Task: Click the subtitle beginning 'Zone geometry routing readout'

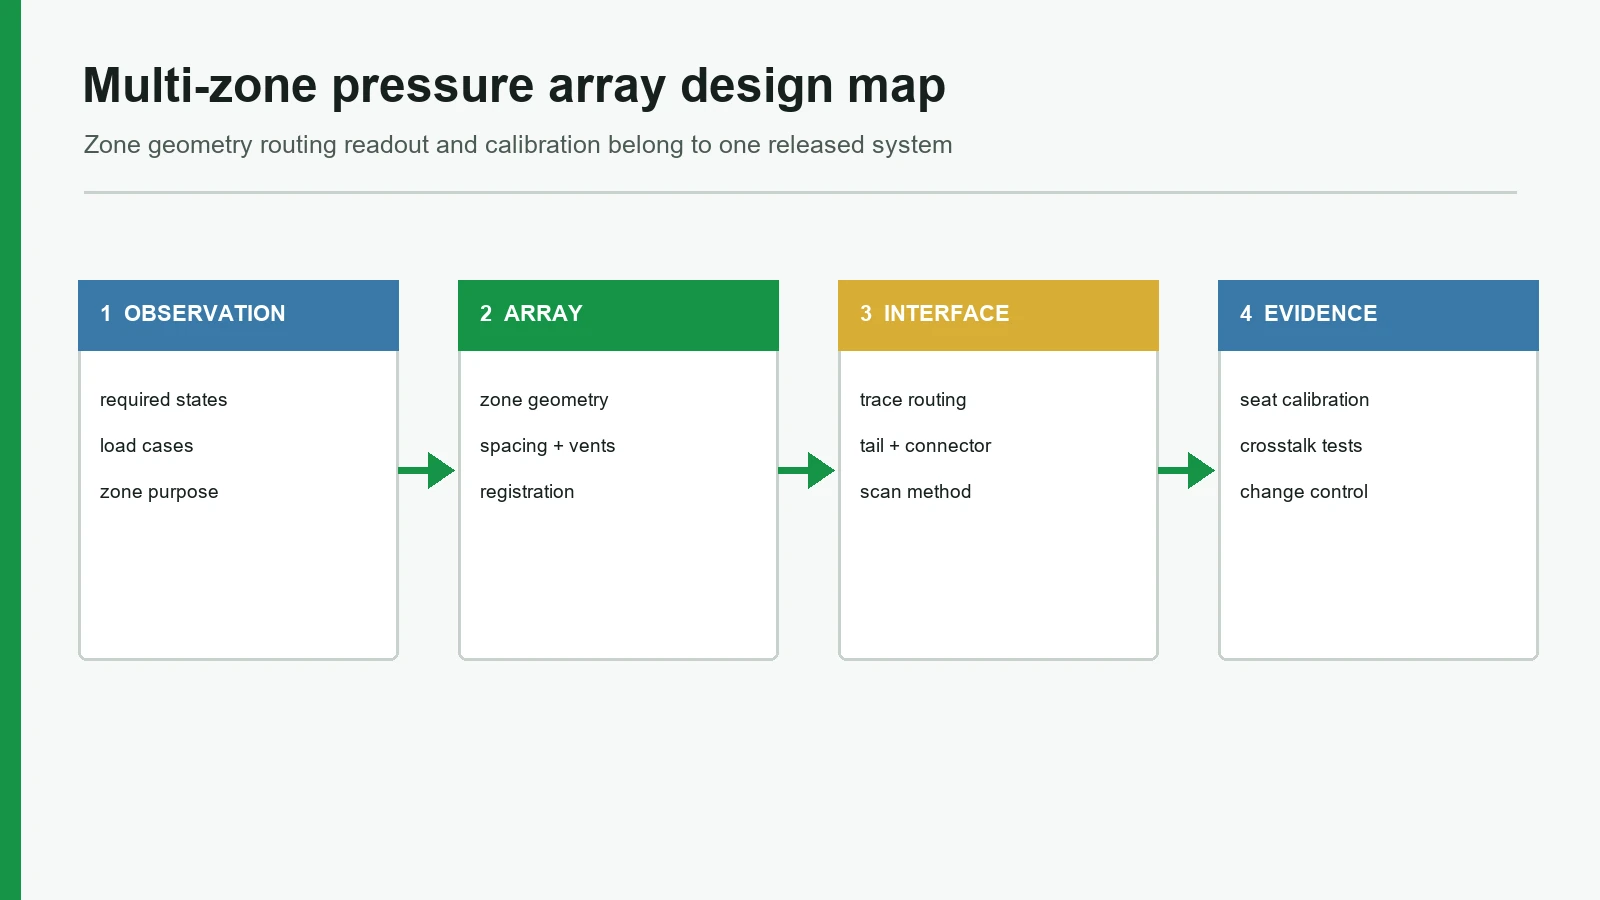Action: (518, 145)
